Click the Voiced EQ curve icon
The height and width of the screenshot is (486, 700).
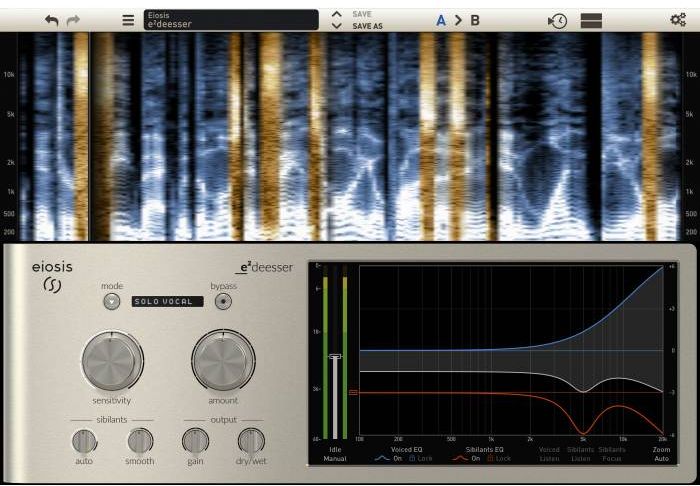pyautogui.click(x=382, y=458)
